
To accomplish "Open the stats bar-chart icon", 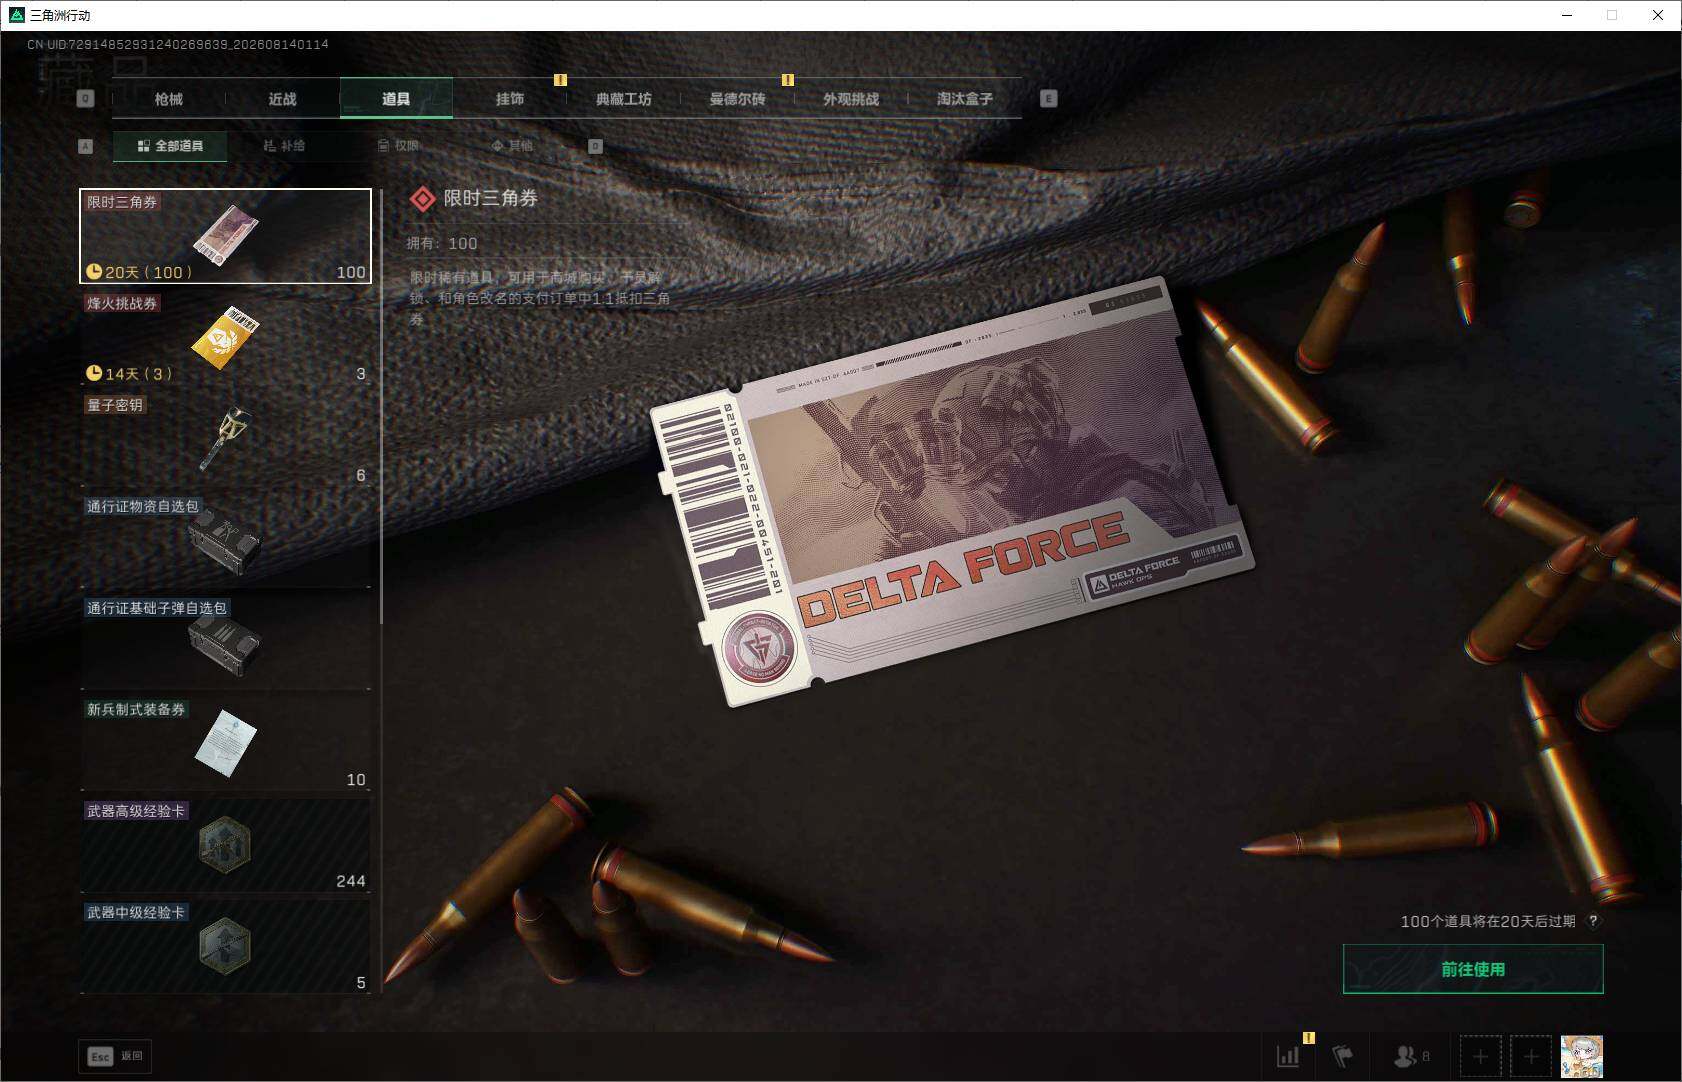I will (1288, 1056).
